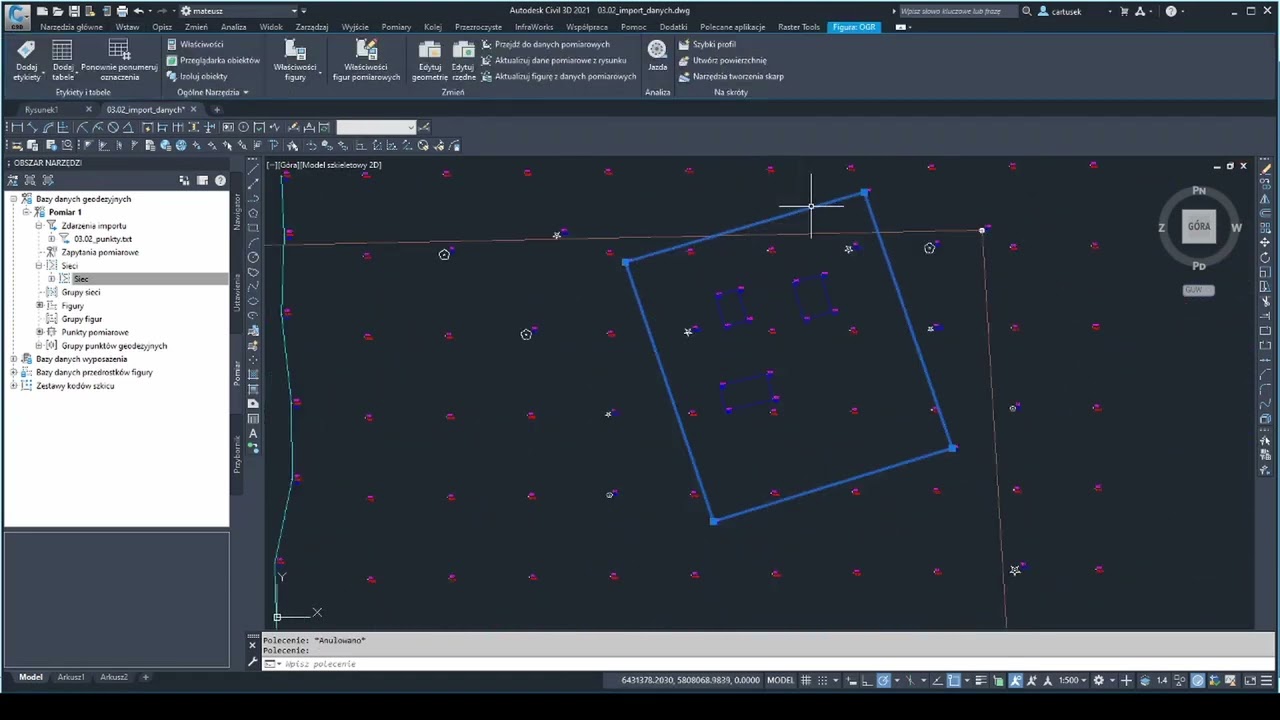Click the annotation scale 1:500
The image size is (1280, 720).
pos(1071,680)
